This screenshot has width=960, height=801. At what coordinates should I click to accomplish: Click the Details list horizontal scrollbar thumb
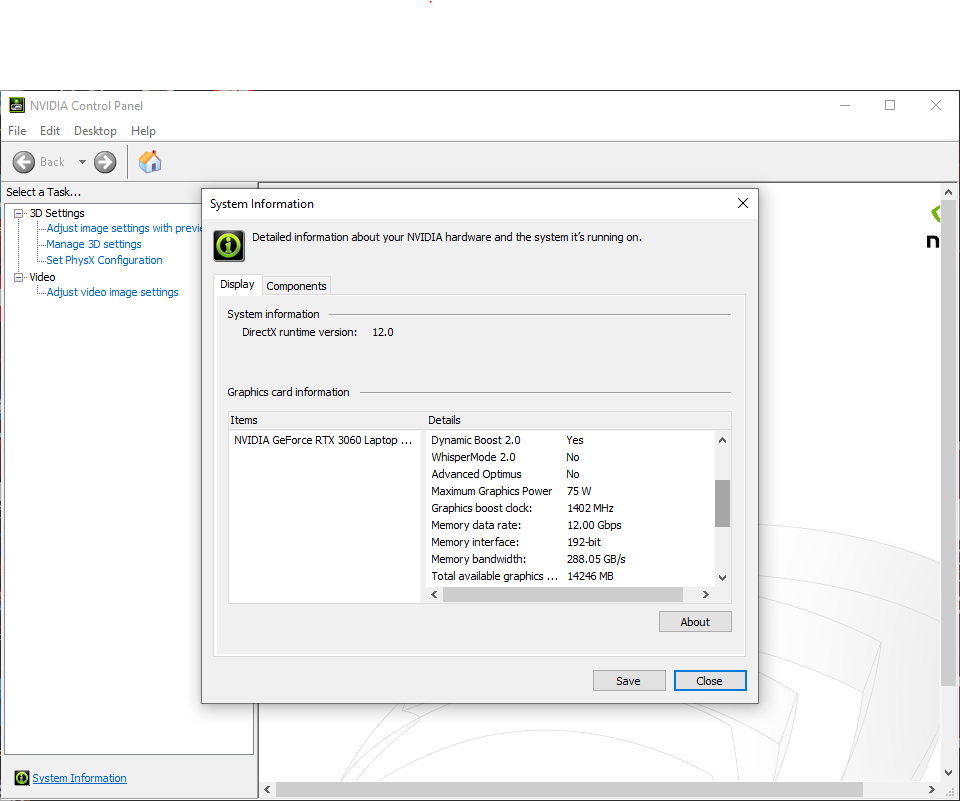click(x=563, y=595)
